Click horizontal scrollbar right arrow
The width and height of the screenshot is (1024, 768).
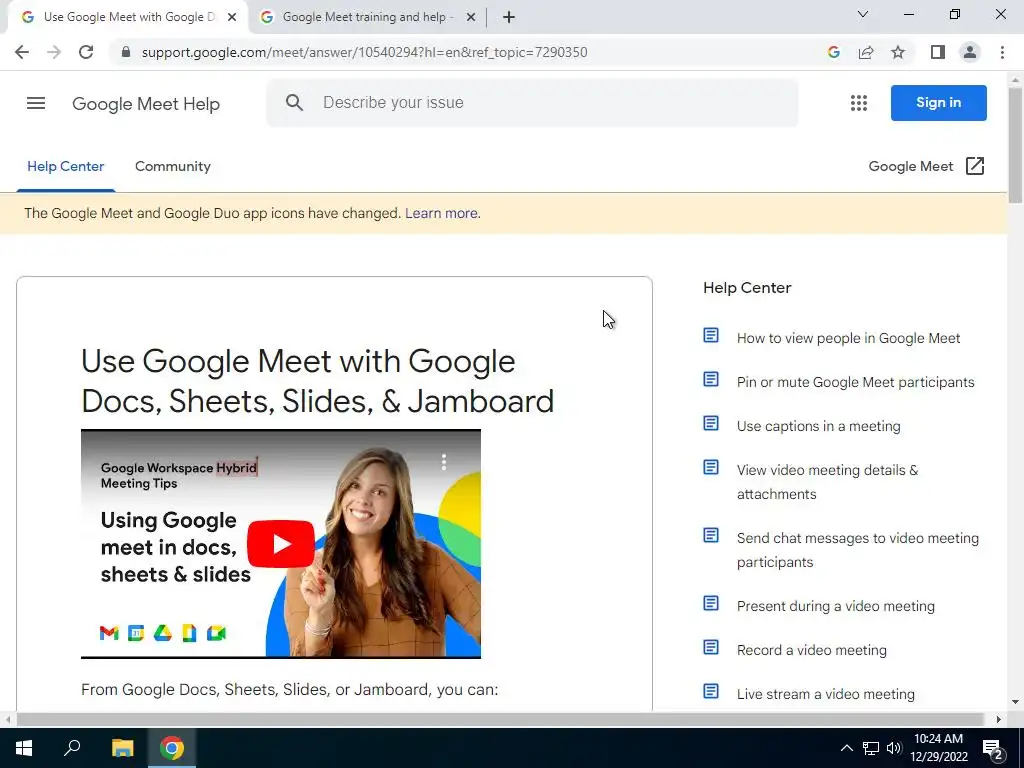(x=998, y=719)
